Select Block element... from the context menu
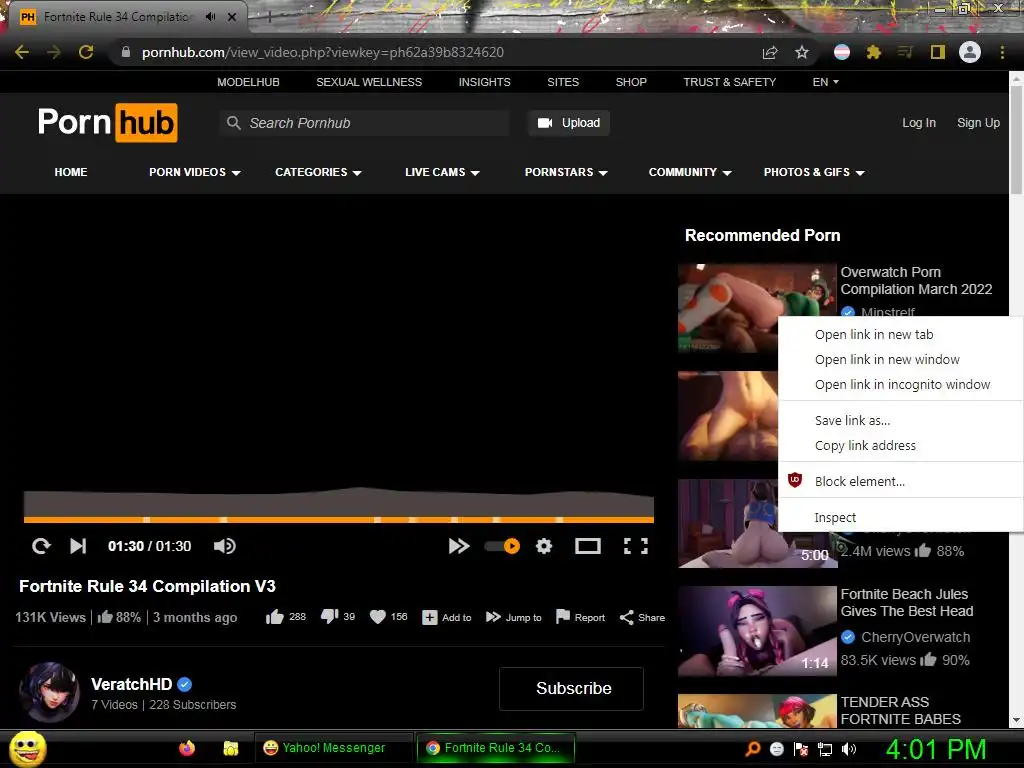This screenshot has width=1024, height=768. [901, 481]
